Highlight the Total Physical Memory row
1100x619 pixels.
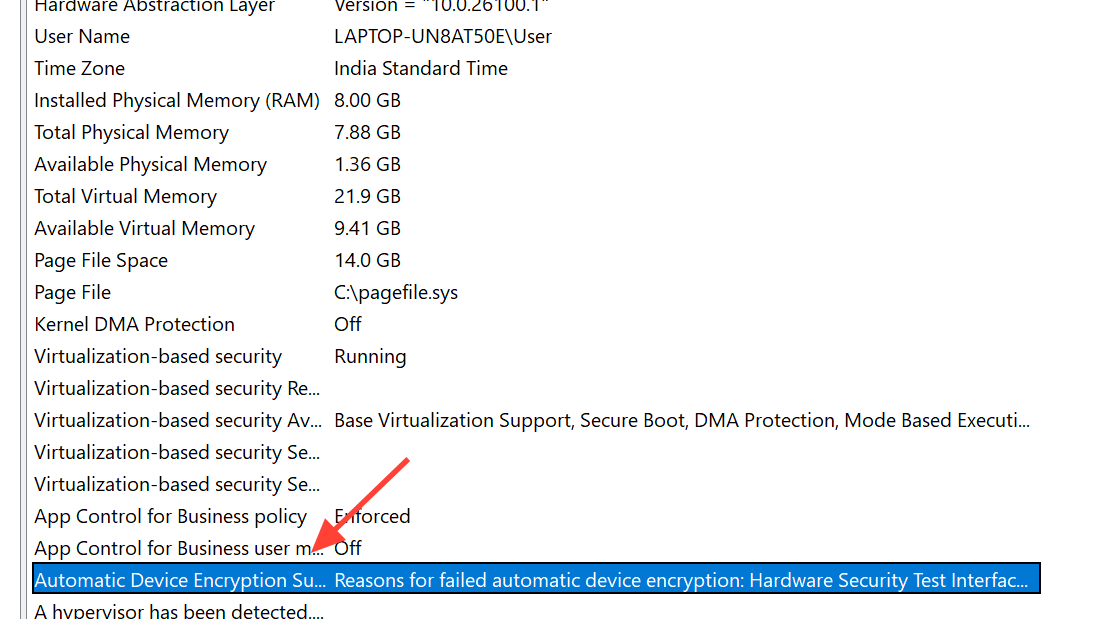[x=131, y=133]
